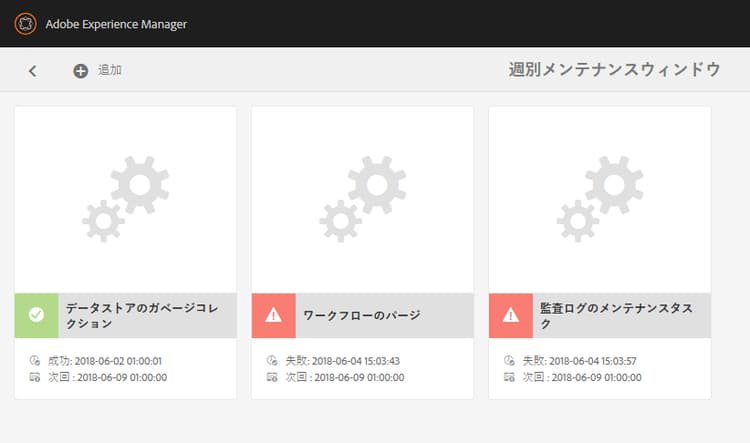Click next-run calendar icon on 監査ログ card
750x443 pixels.
tap(509, 377)
